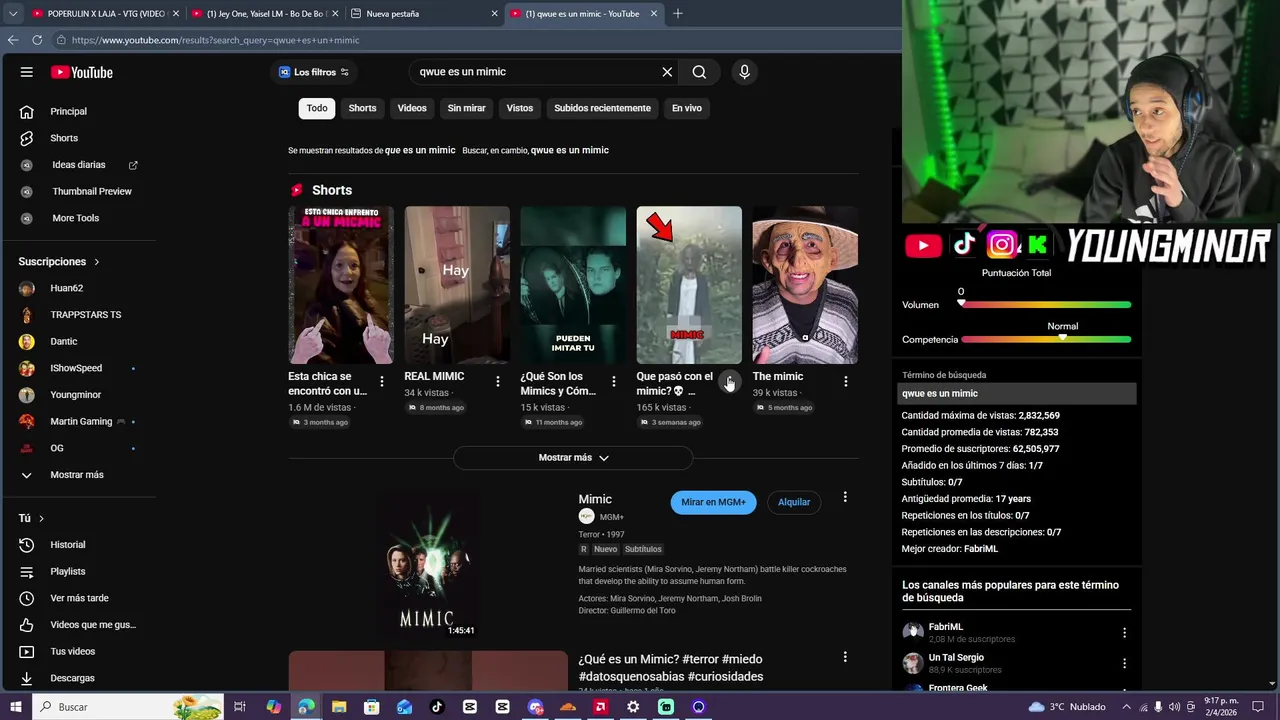Run search with magnifying glass button

[x=699, y=72]
